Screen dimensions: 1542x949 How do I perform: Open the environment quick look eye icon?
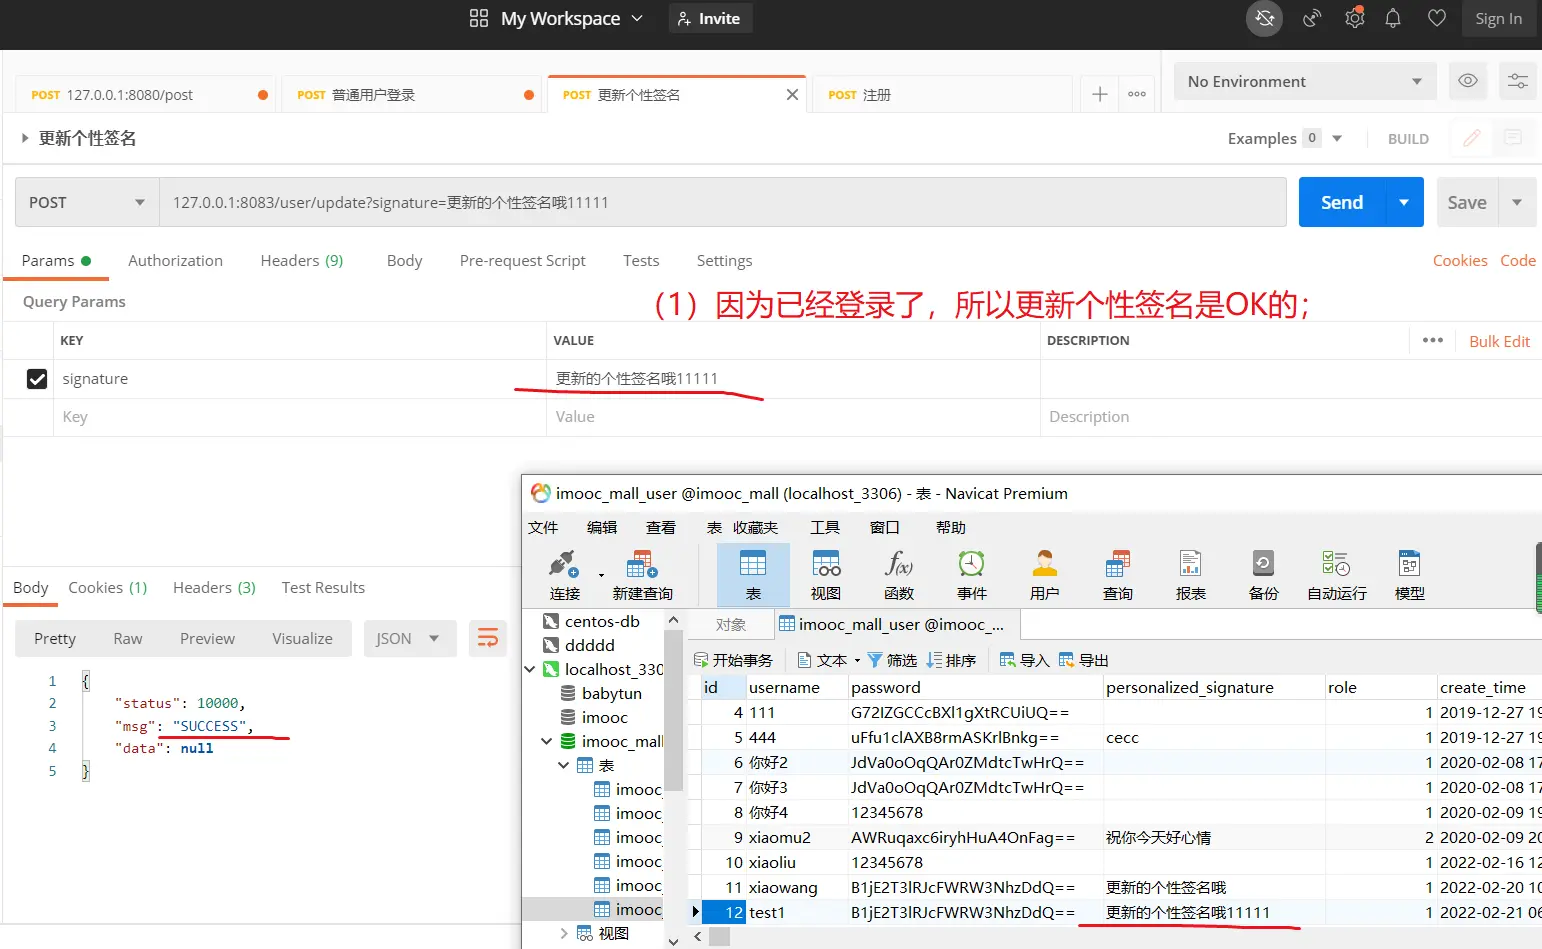tap(1467, 81)
